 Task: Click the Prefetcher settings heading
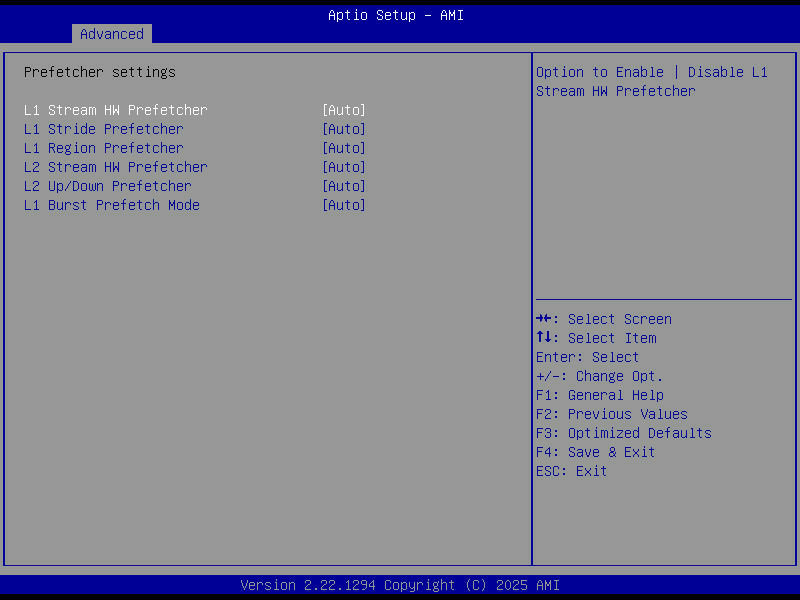point(100,72)
